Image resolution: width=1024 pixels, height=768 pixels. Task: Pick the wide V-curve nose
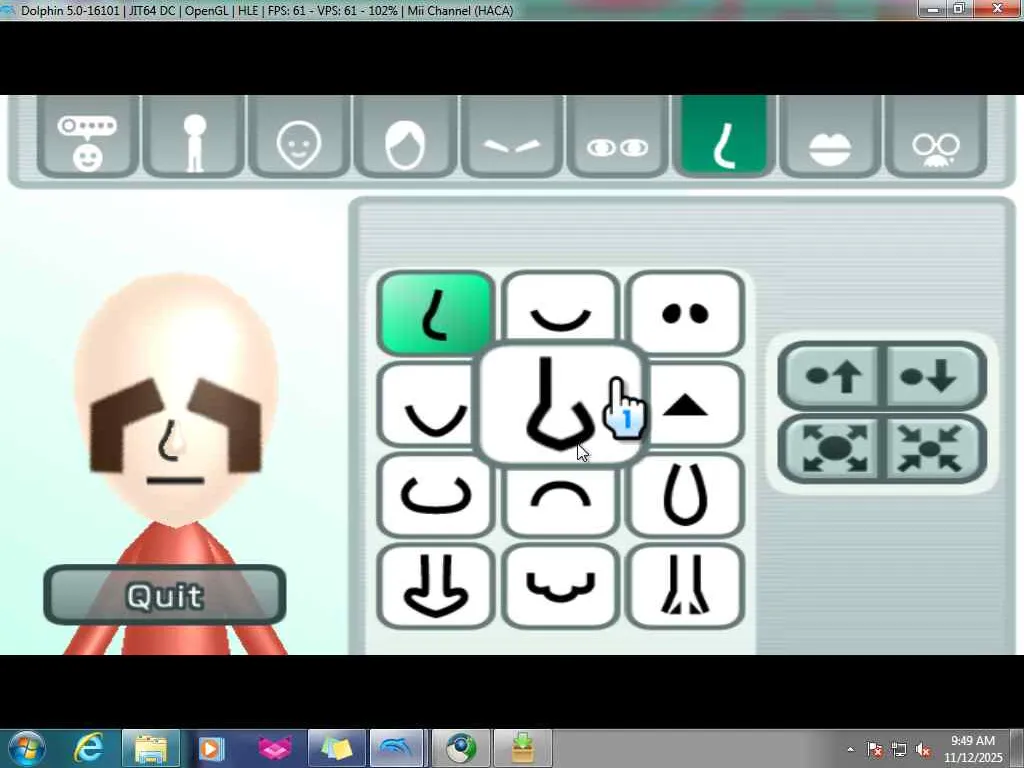428,405
